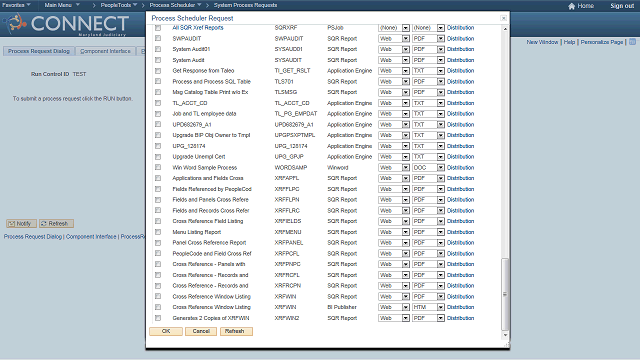Click the Refresh button with arrows icon
This screenshot has height=360, width=640.
click(56, 224)
